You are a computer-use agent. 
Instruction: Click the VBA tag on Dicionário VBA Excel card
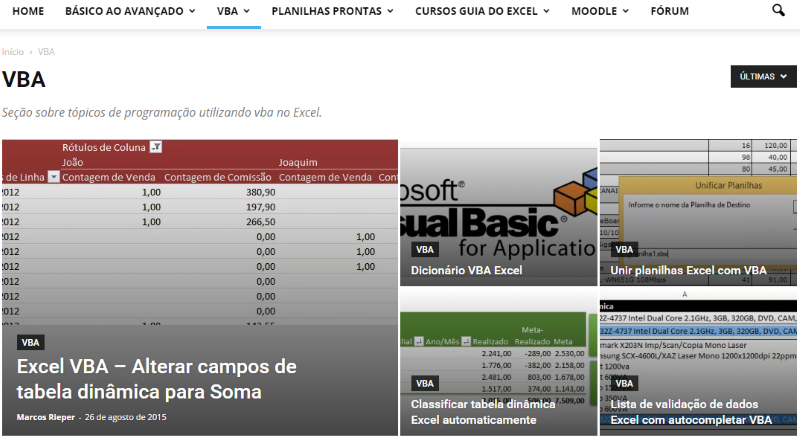(424, 250)
